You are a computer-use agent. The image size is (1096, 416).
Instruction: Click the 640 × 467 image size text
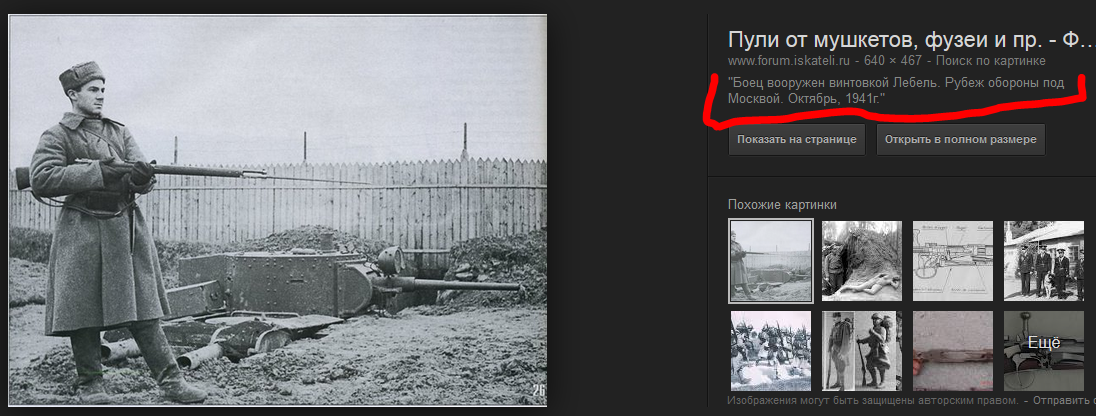893,61
